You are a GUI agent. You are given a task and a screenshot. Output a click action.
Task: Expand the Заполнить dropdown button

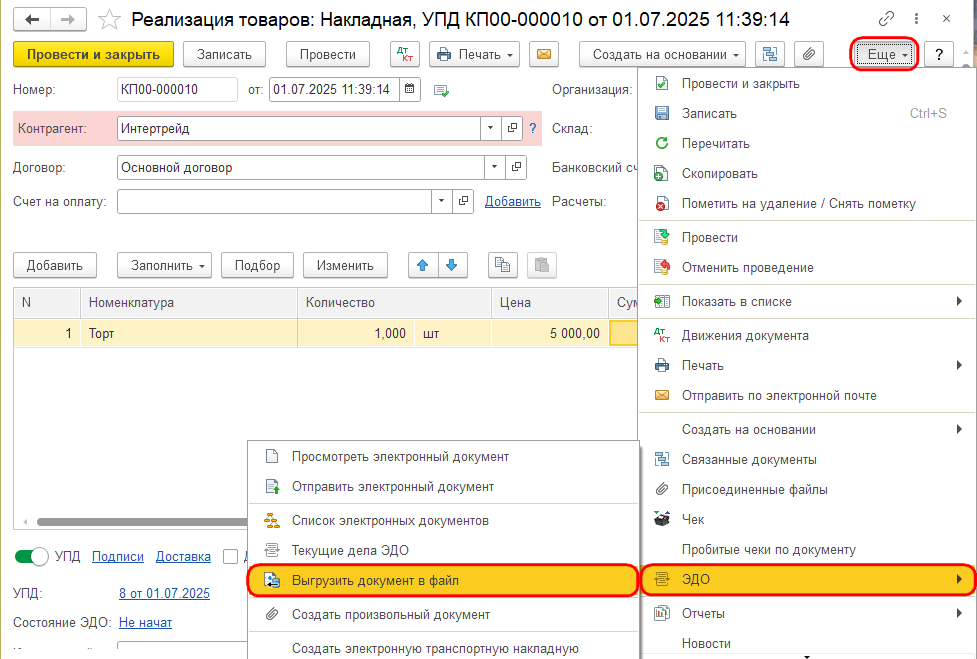164,265
